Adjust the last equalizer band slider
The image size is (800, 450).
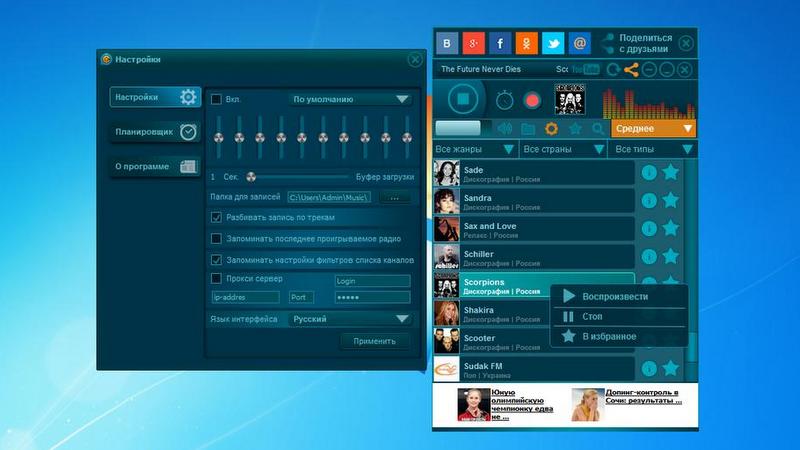(x=407, y=137)
